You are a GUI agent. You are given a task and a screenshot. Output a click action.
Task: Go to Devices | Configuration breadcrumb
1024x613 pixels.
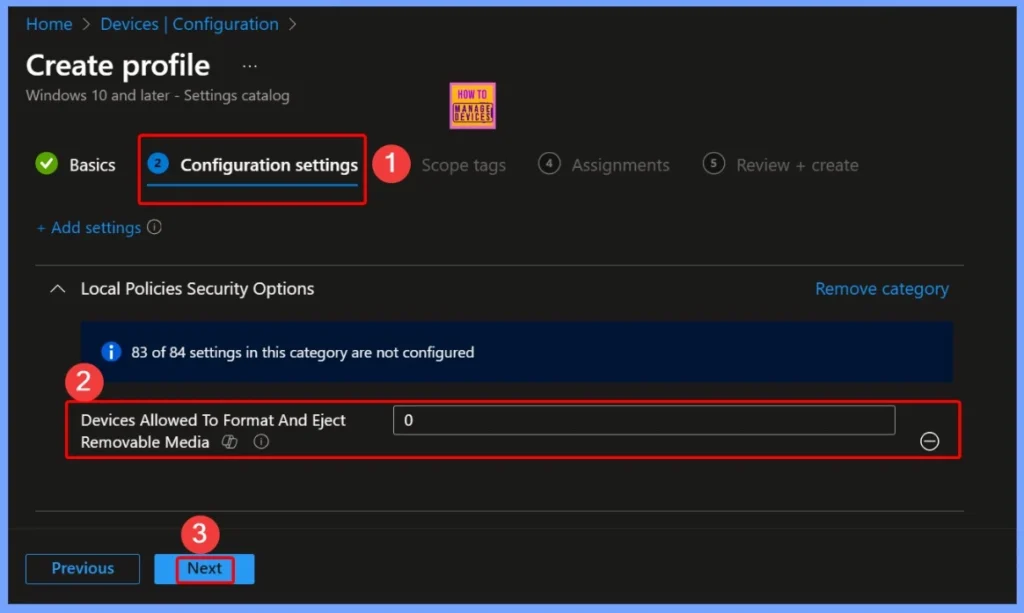click(189, 24)
